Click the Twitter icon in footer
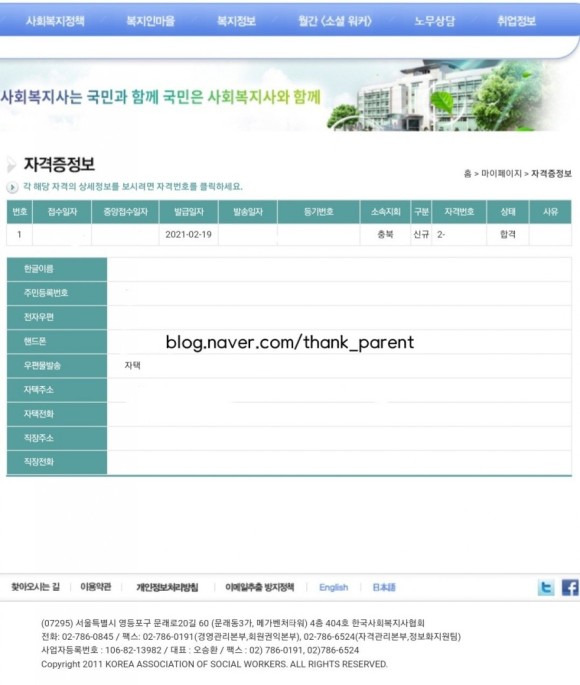580x685 pixels. (546, 587)
